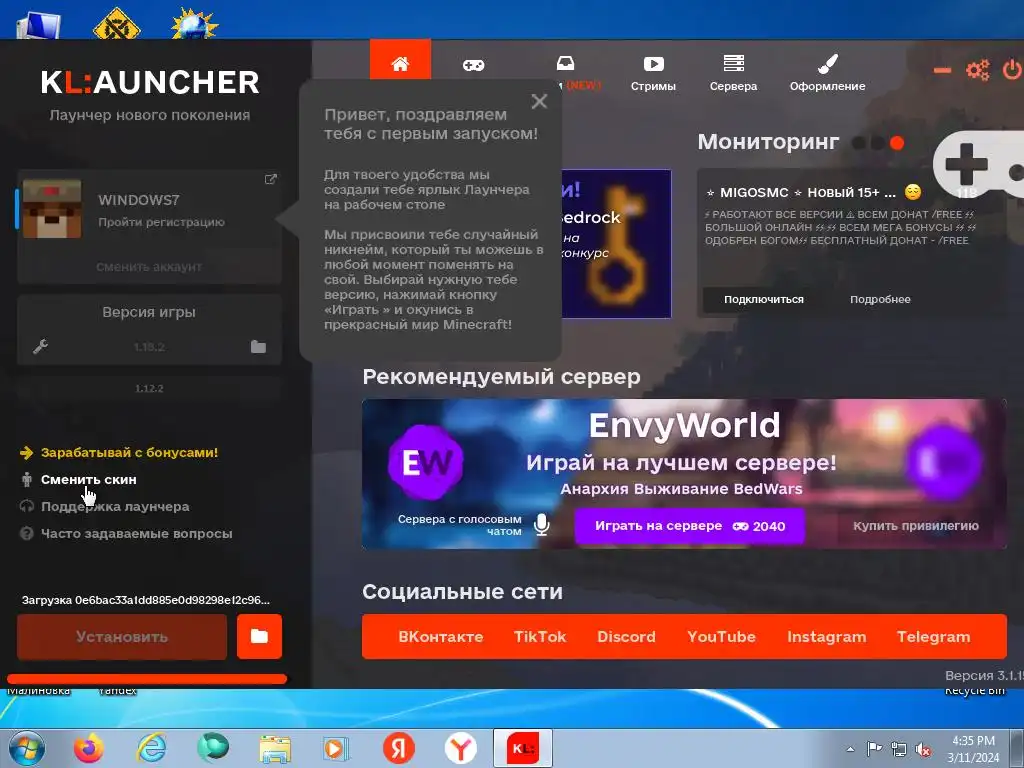Viewport: 1024px width, 768px height.
Task: Launch Firefox from taskbar
Action: pyautogui.click(x=89, y=748)
